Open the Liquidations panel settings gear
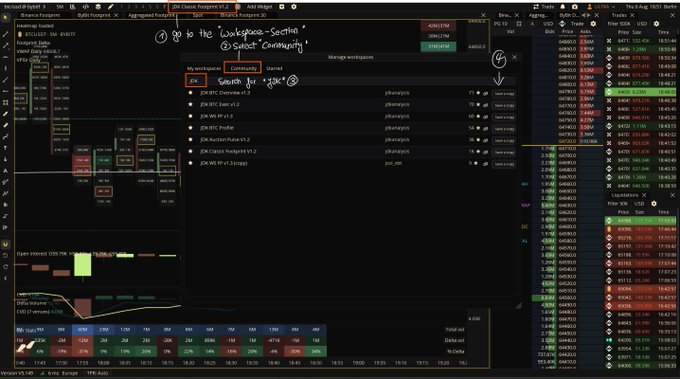Image resolution: width=680 pixels, height=379 pixels. point(654,203)
